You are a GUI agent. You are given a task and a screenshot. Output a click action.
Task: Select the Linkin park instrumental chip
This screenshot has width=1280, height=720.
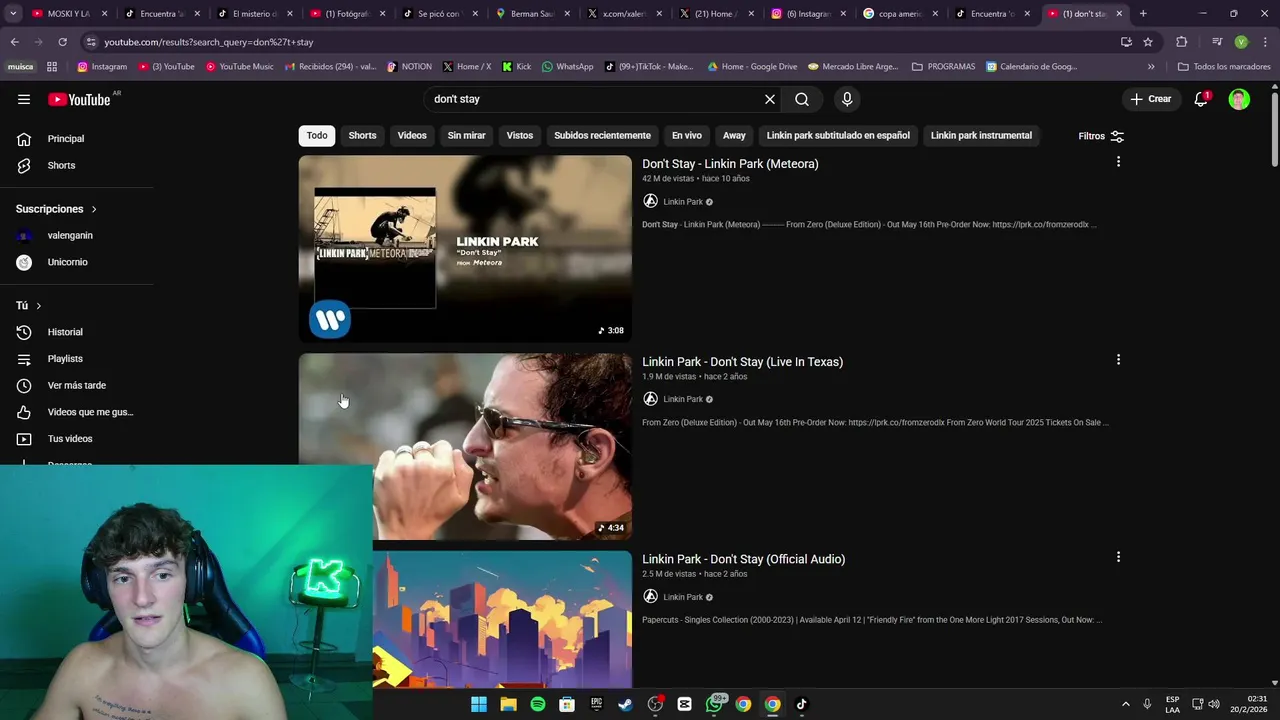(x=981, y=136)
